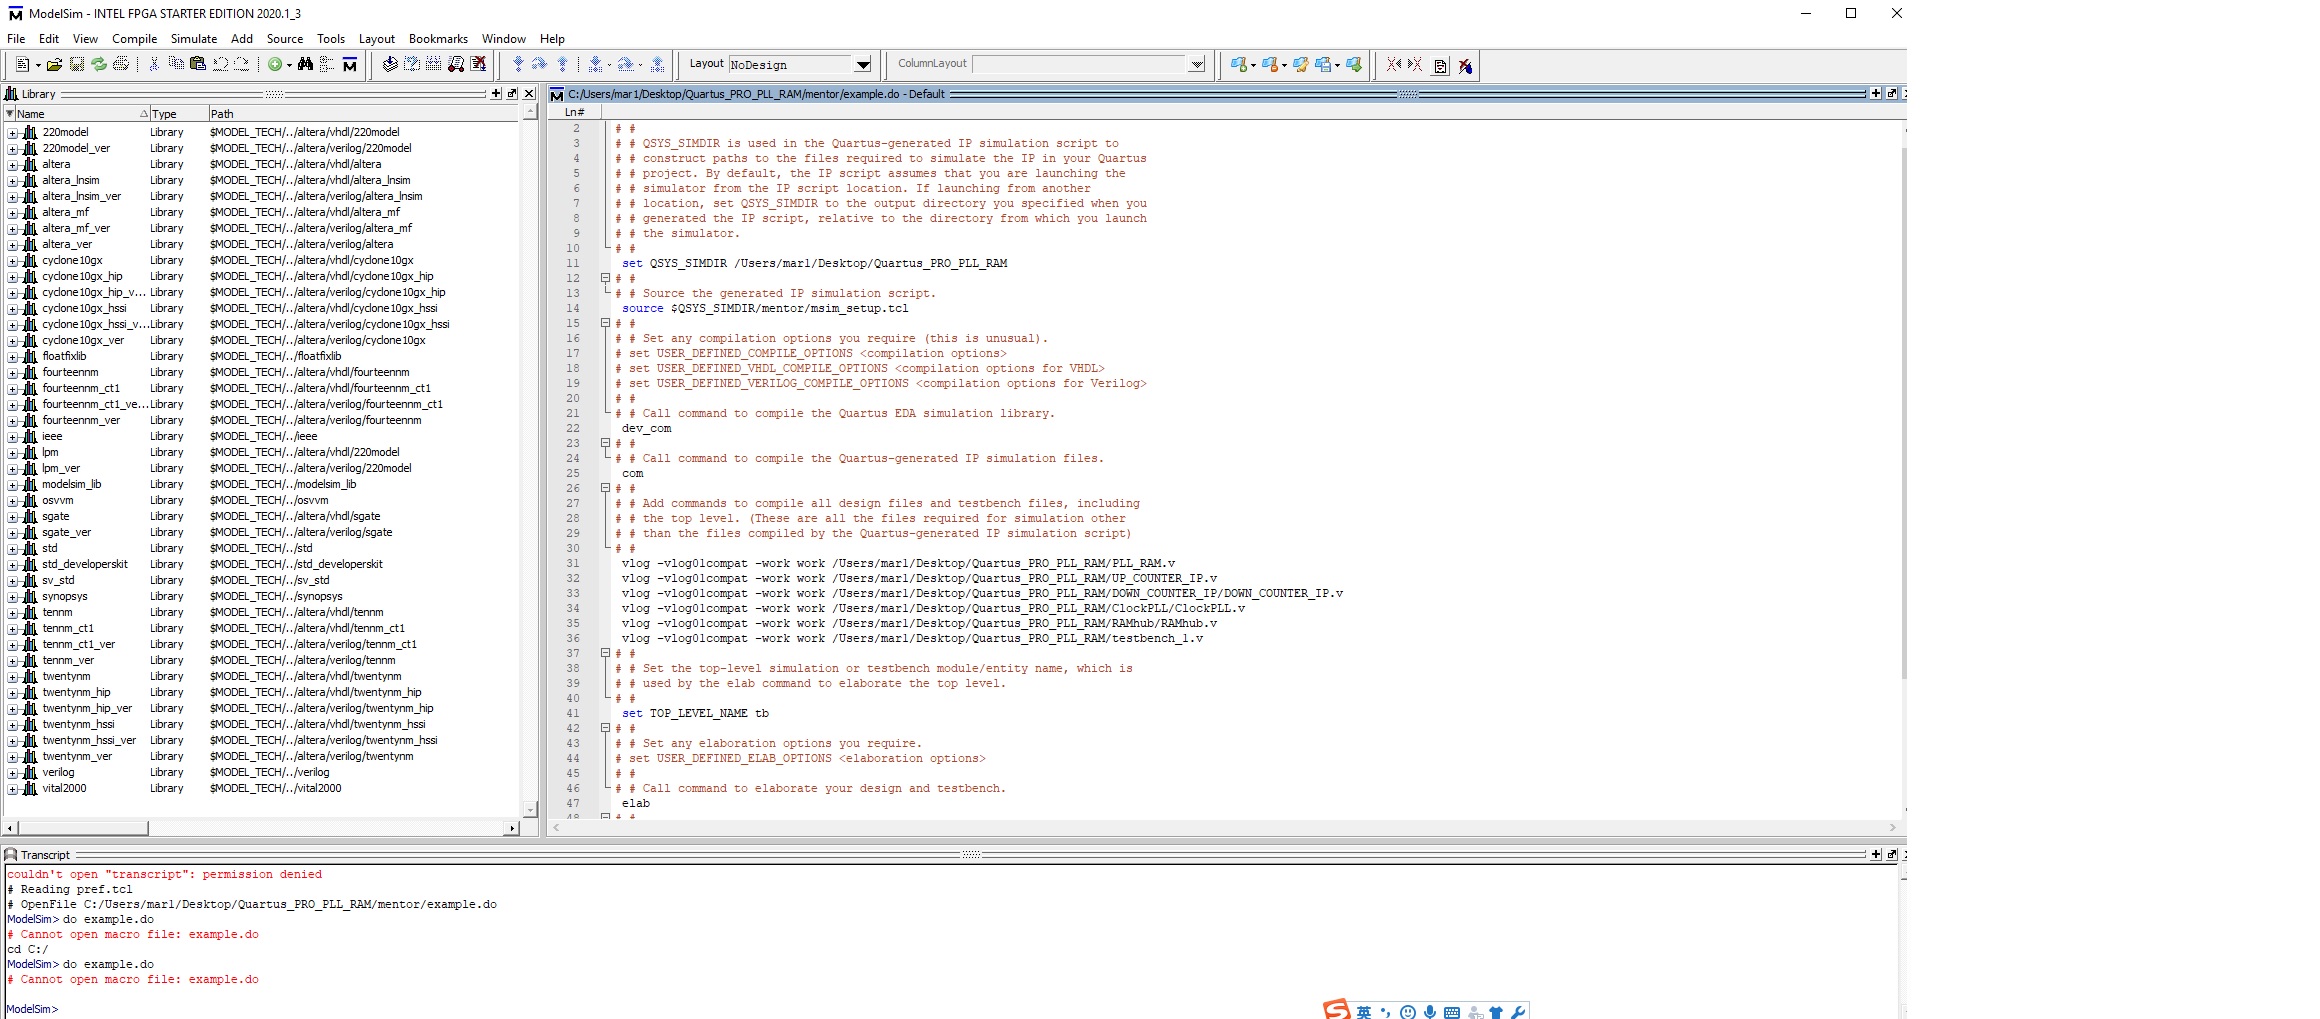Select the modelsim_lib library row
This screenshot has width=2320, height=1019.
264,485
